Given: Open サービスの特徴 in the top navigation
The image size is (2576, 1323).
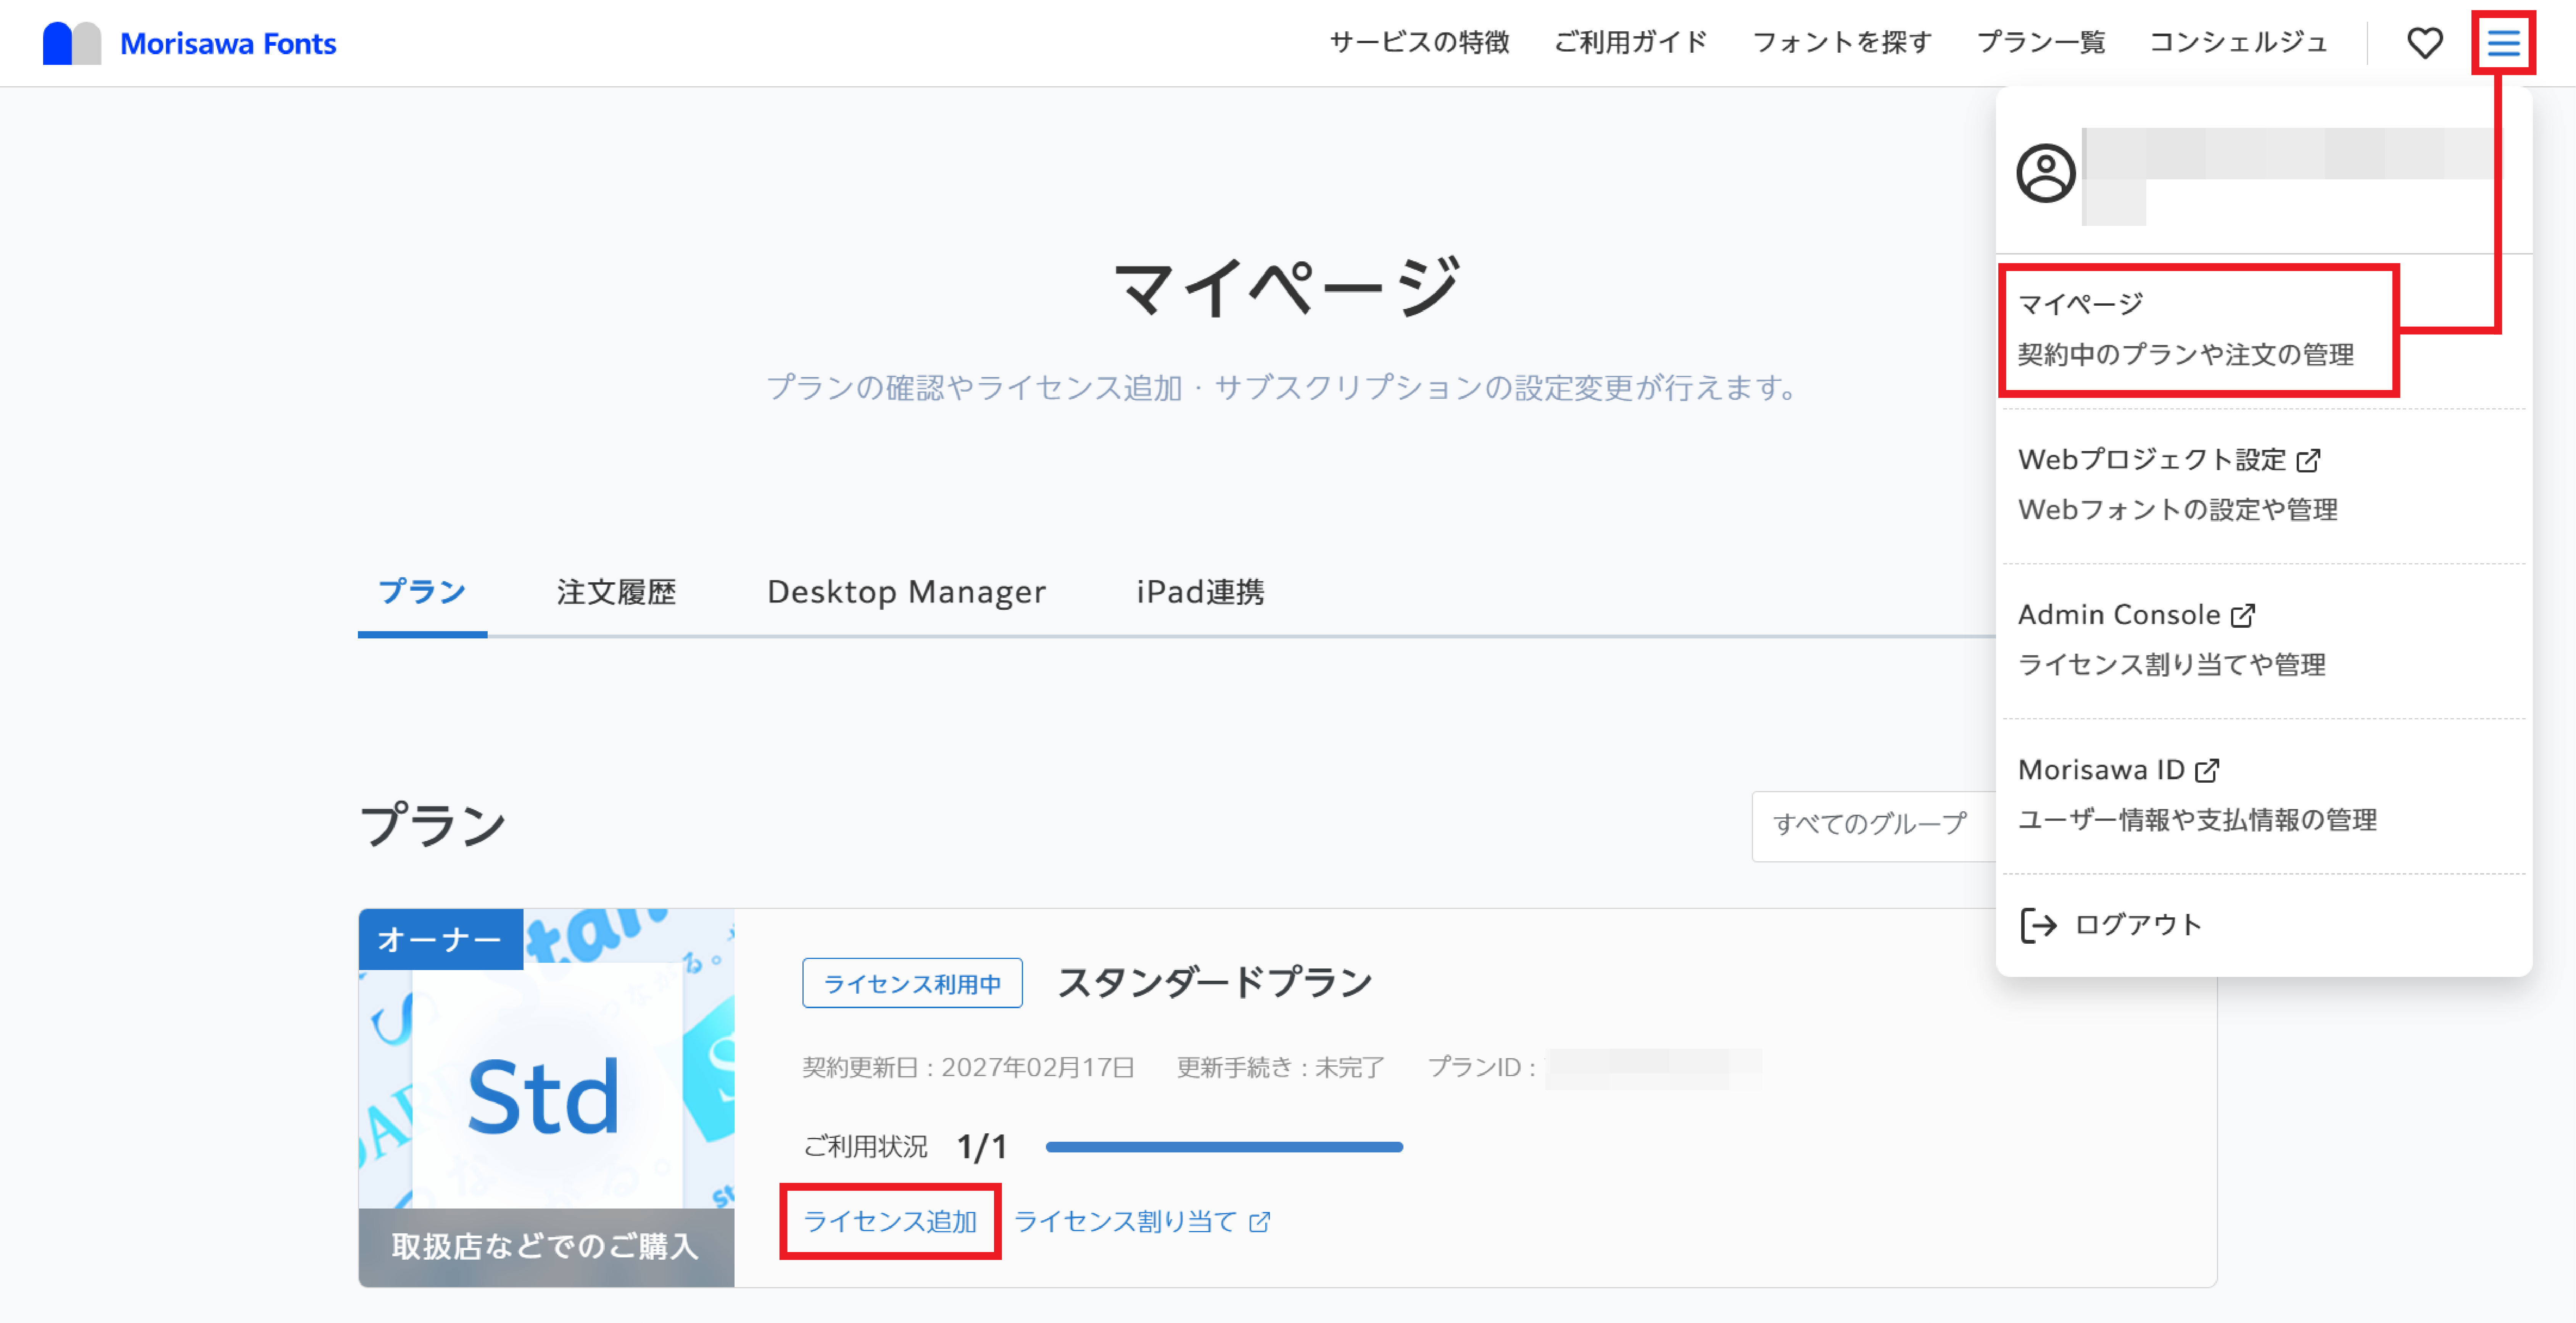Looking at the screenshot, I should tap(1419, 42).
